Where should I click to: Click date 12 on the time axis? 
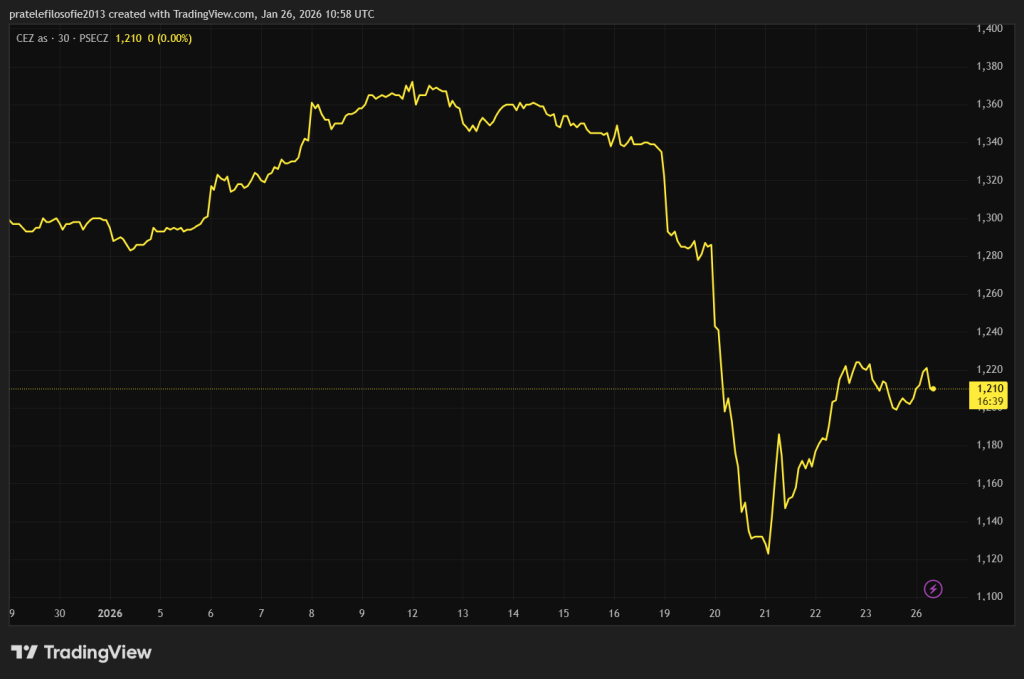click(412, 614)
